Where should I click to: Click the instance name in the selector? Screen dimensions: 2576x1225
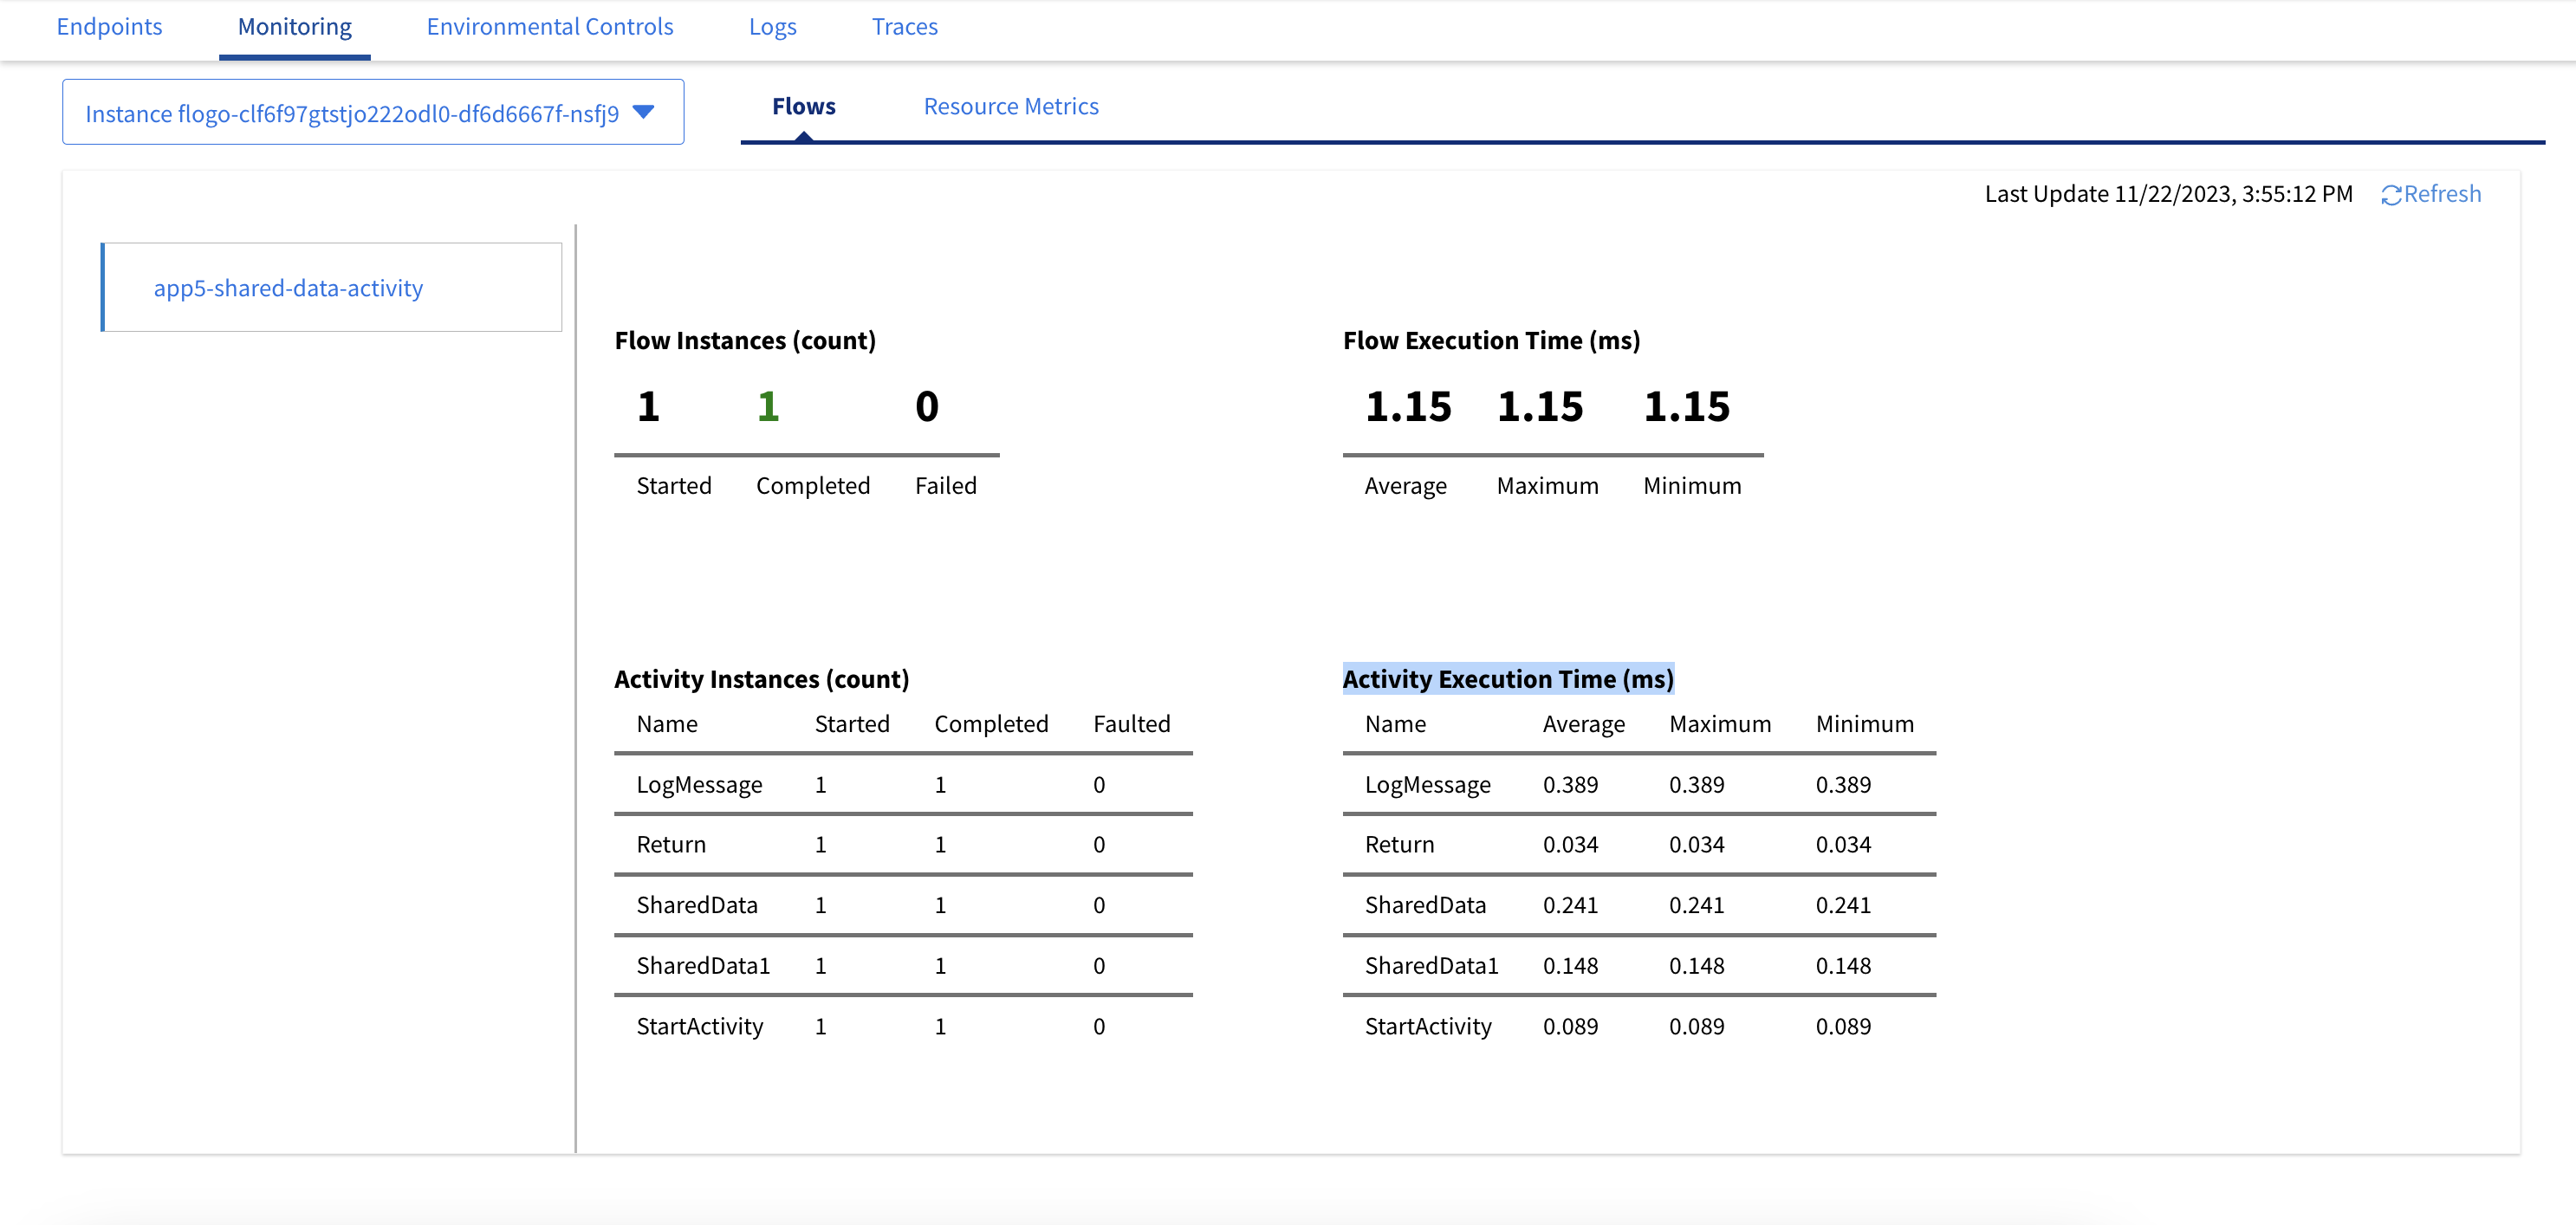point(351,114)
